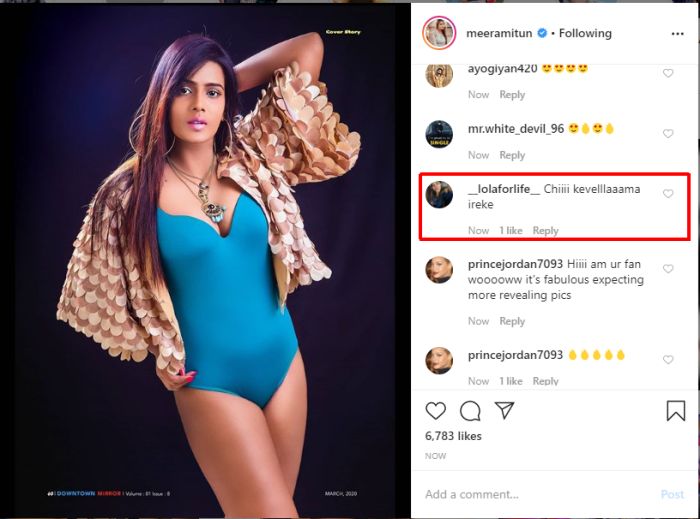The width and height of the screenshot is (700, 519).
Task: Like mr.white_devil_96's comment
Action: click(x=668, y=133)
